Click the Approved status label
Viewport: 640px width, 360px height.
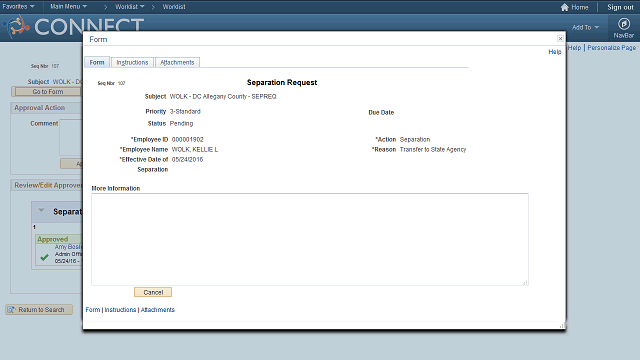pyautogui.click(x=53, y=239)
